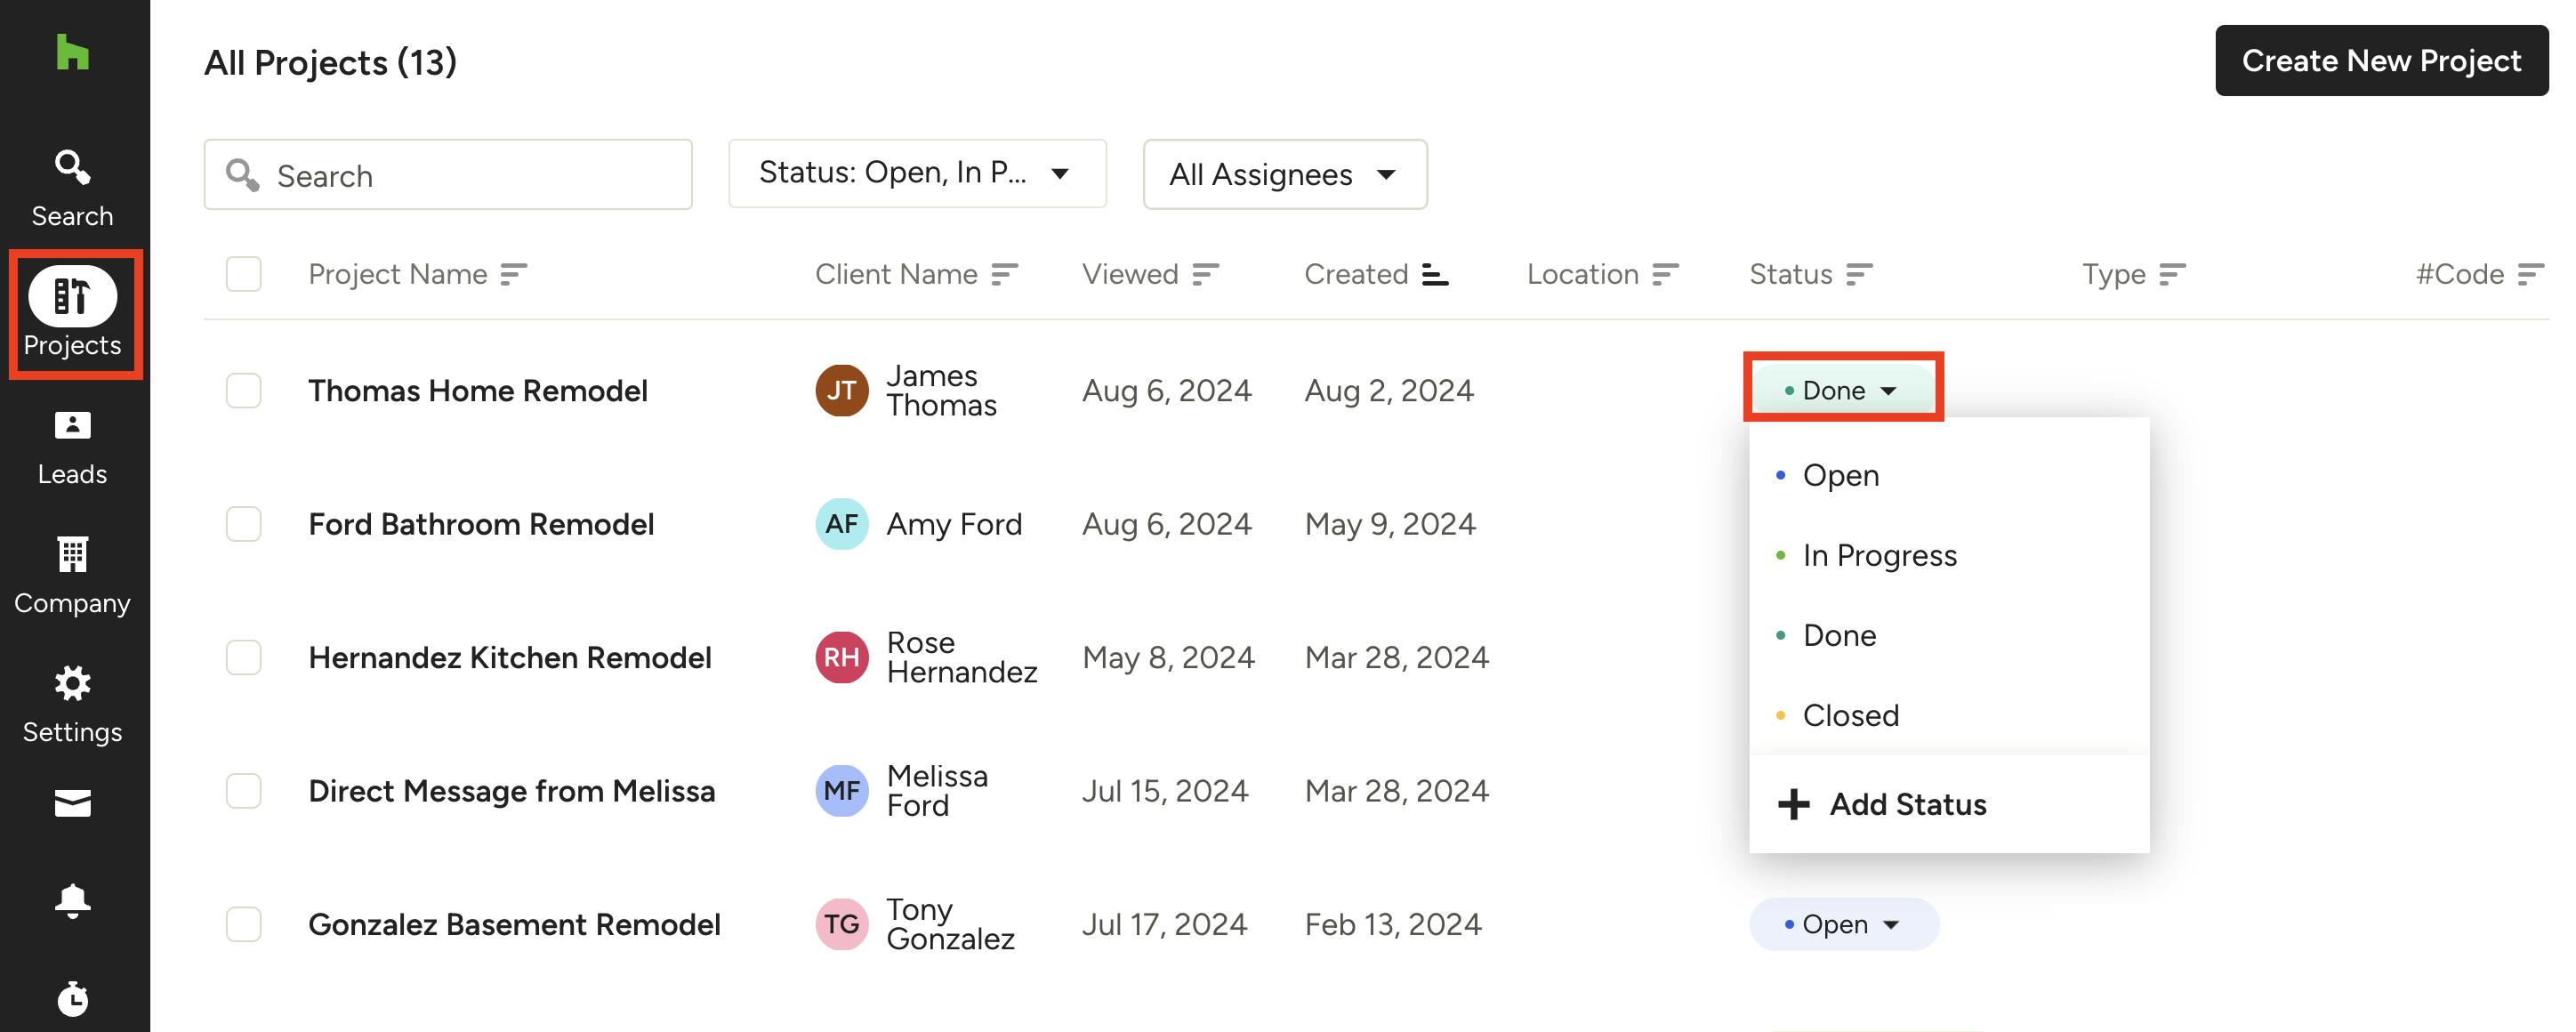The width and height of the screenshot is (2576, 1032).
Task: Choose Open in the status menu
Action: coord(1948,475)
